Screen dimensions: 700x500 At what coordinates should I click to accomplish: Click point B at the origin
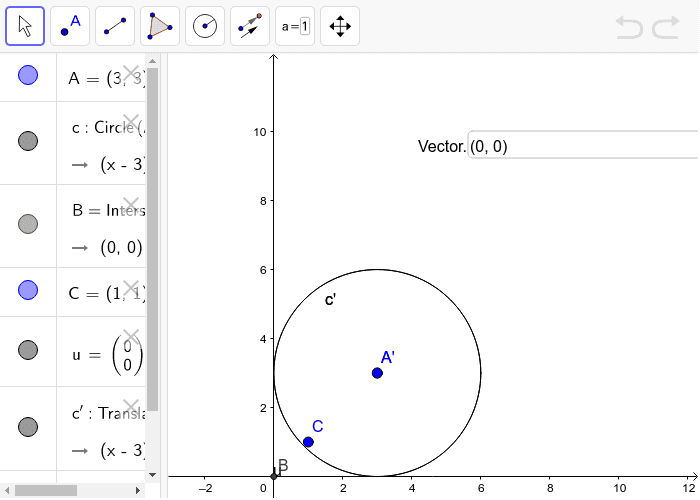[x=274, y=476]
